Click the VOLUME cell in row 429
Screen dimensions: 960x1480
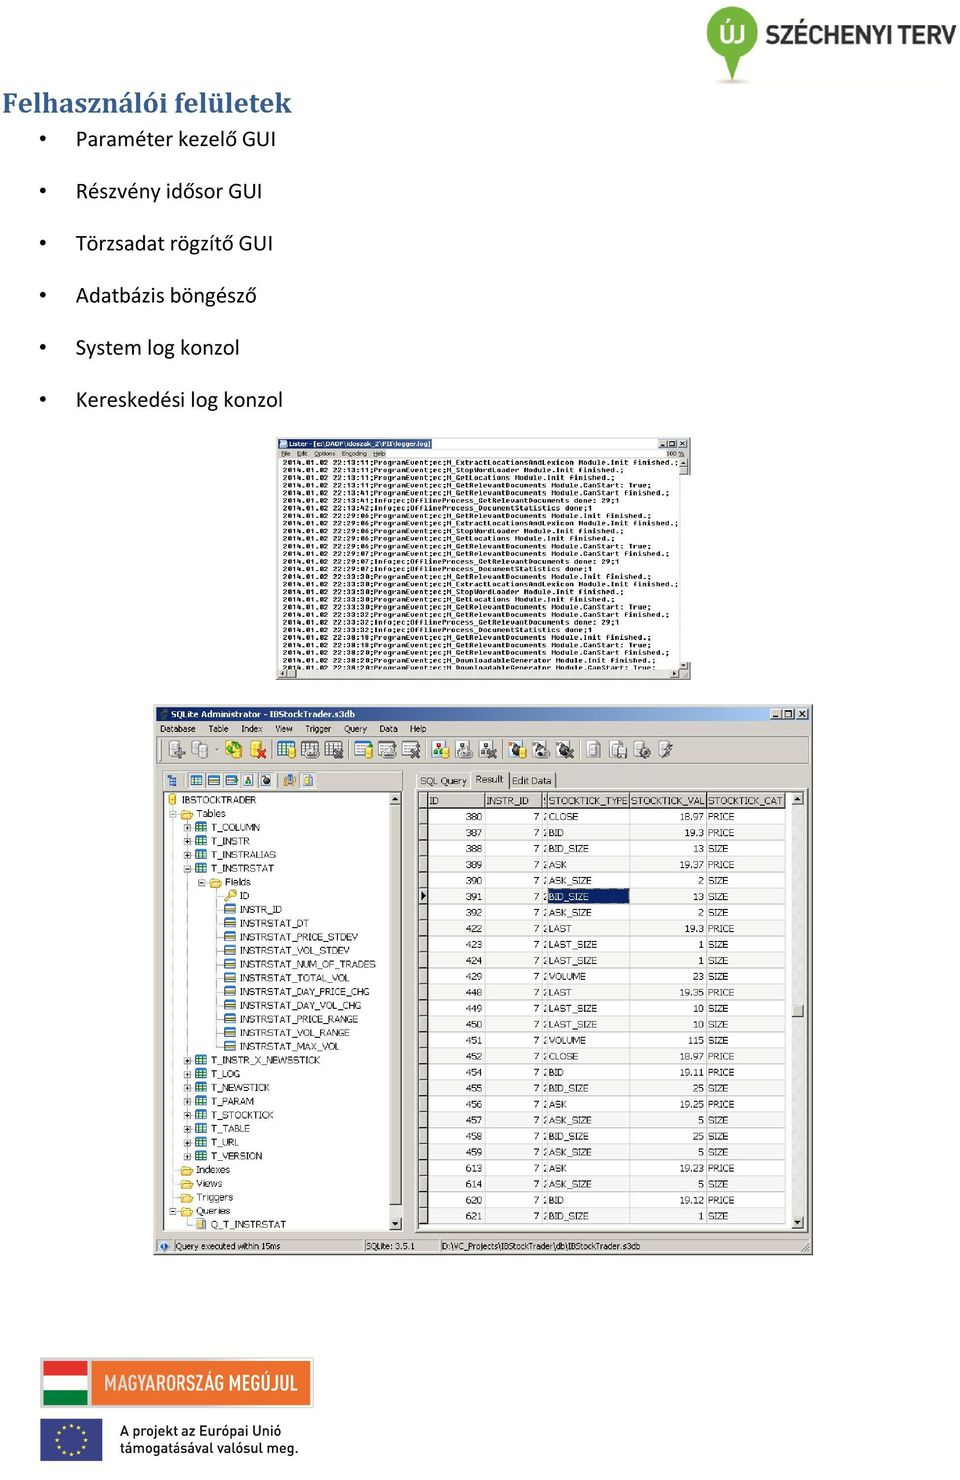588,976
